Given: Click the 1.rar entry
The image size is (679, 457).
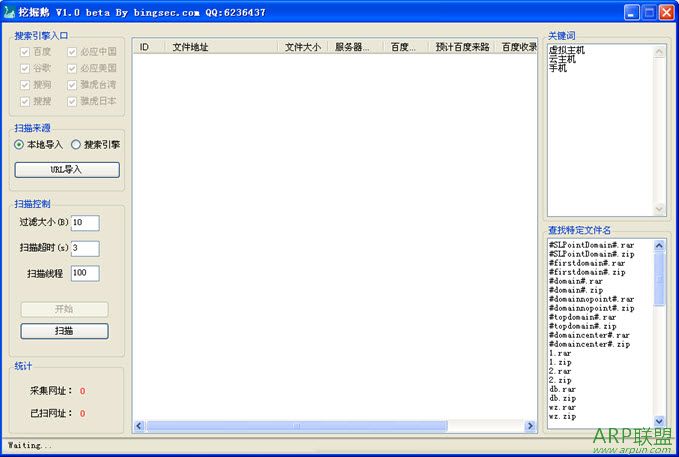Looking at the screenshot, I should [x=560, y=353].
